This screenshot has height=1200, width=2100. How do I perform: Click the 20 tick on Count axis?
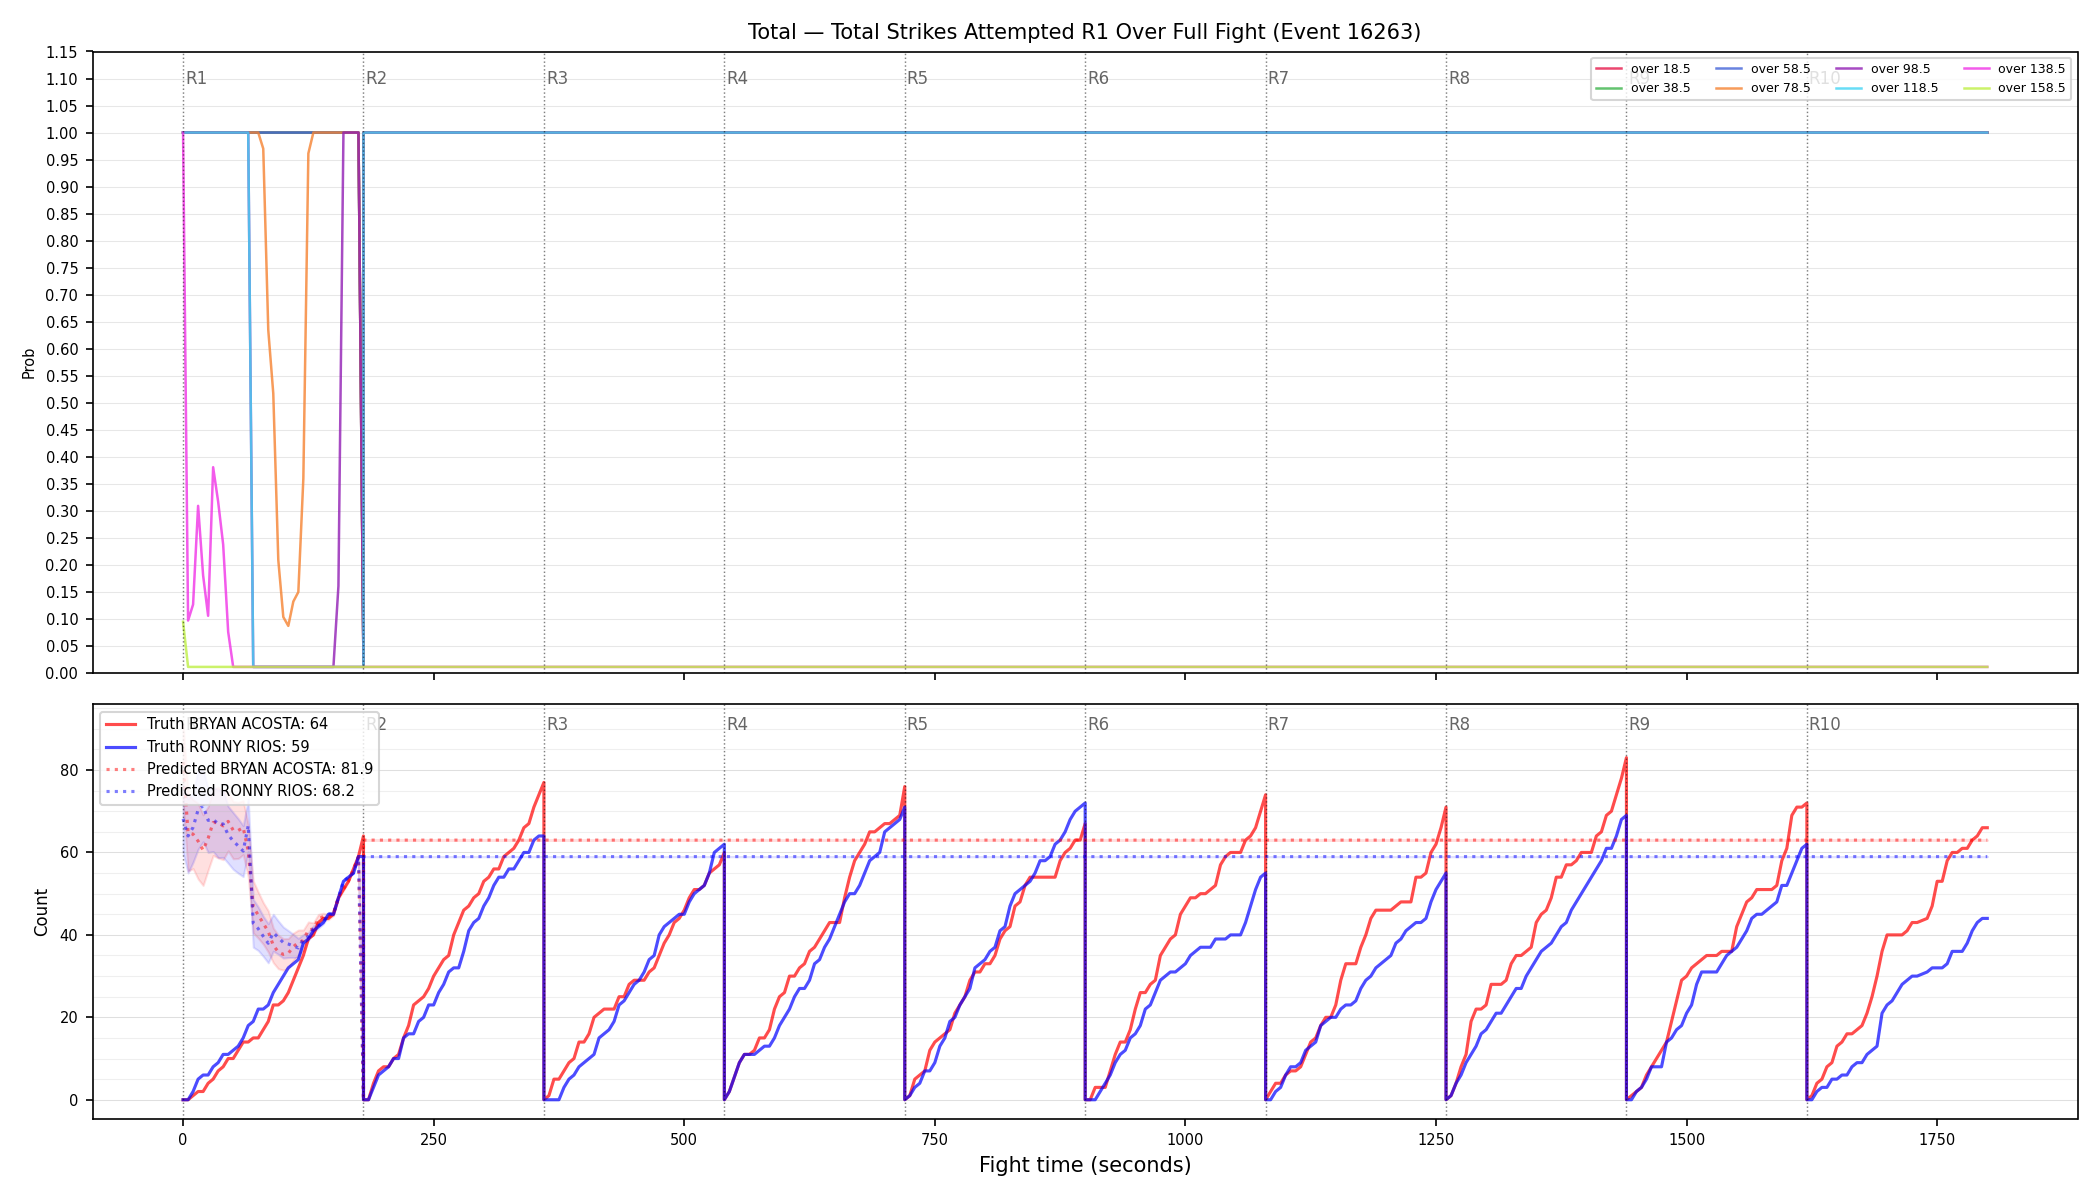coord(69,1018)
